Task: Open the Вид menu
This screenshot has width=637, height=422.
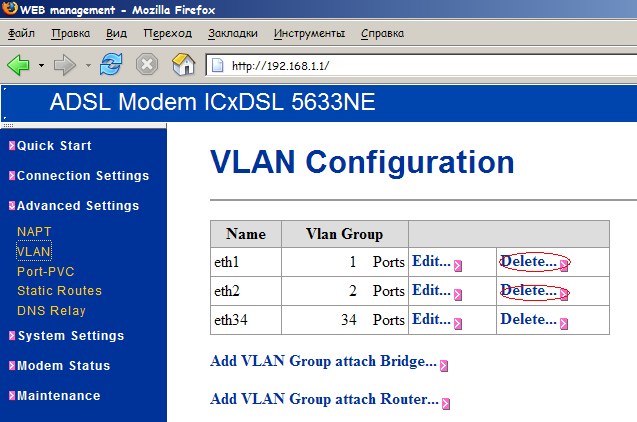Action: 116,33
